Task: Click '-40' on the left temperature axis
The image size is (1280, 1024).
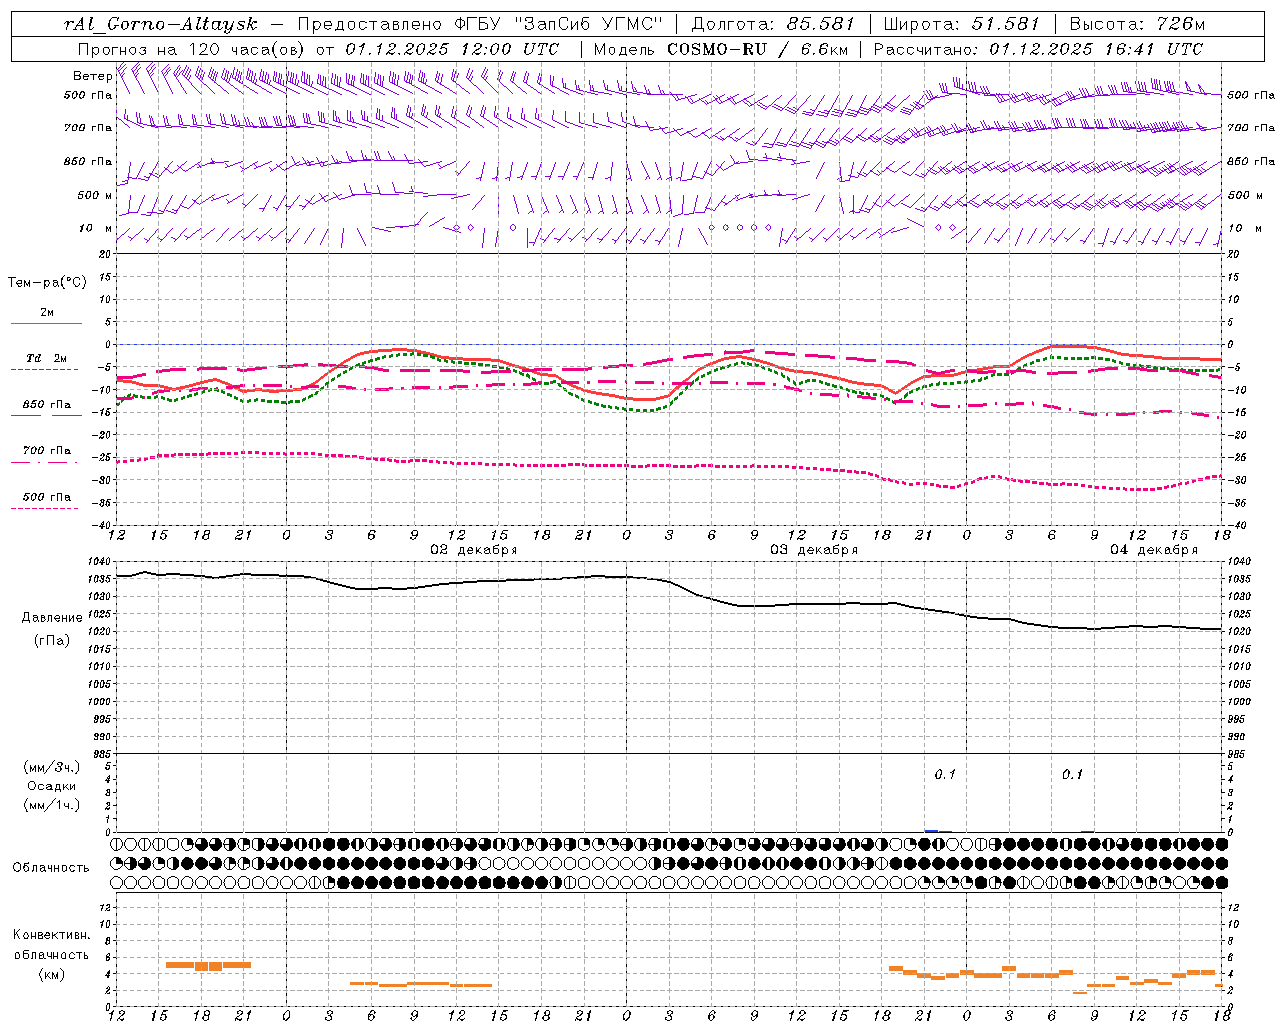Action: pos(103,524)
